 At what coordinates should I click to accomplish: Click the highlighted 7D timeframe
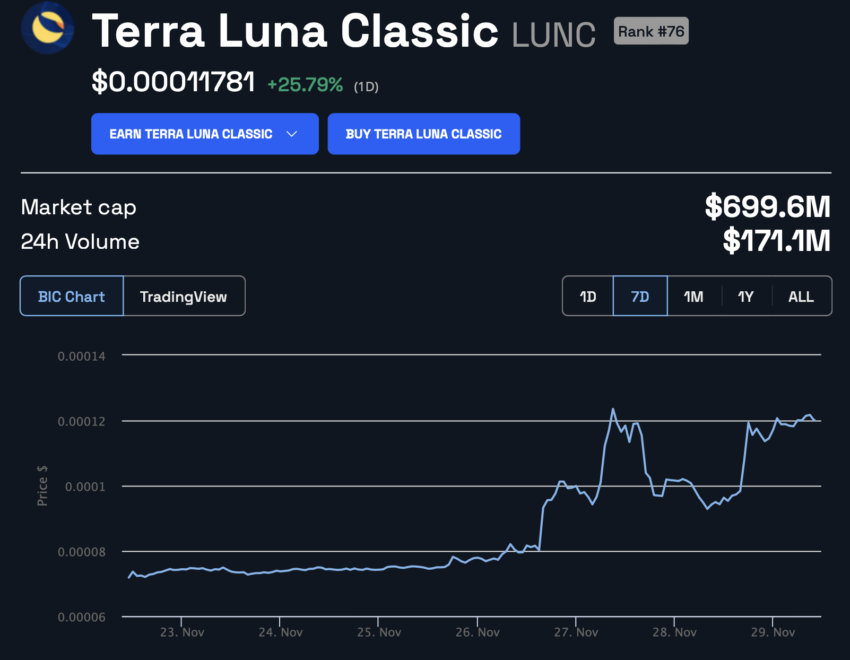click(640, 296)
